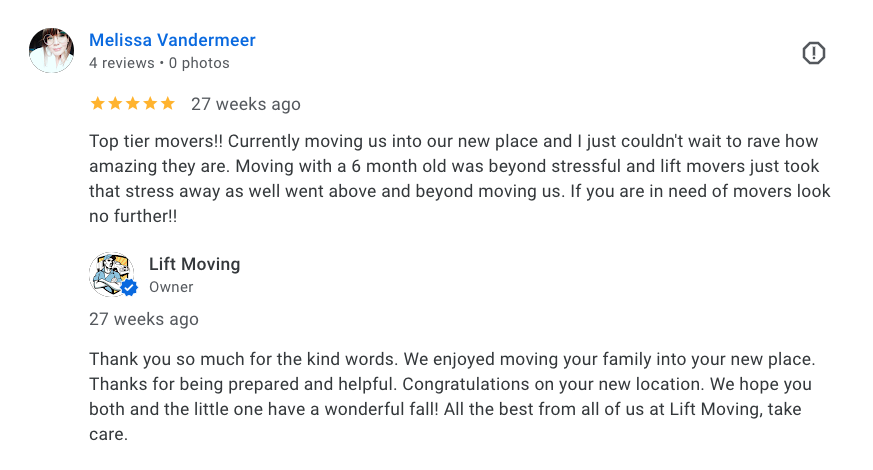Image resolution: width=873 pixels, height=470 pixels.
Task: Click the report review flag icon
Action: 813,53
